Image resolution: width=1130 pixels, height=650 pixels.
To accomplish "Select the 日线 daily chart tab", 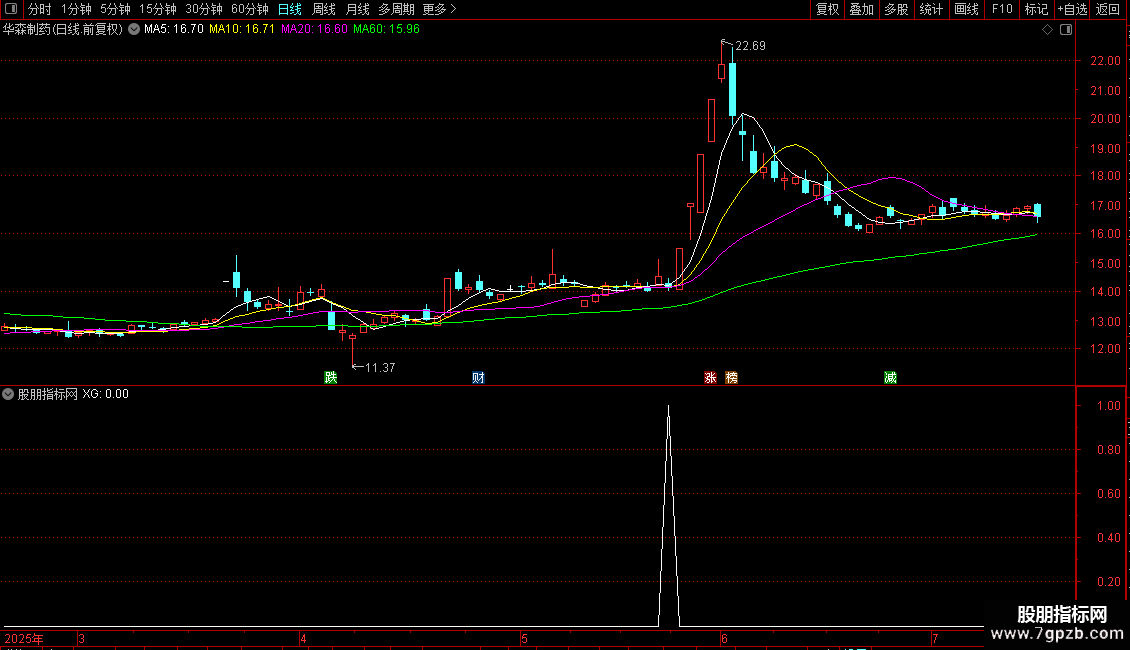I will [x=290, y=9].
